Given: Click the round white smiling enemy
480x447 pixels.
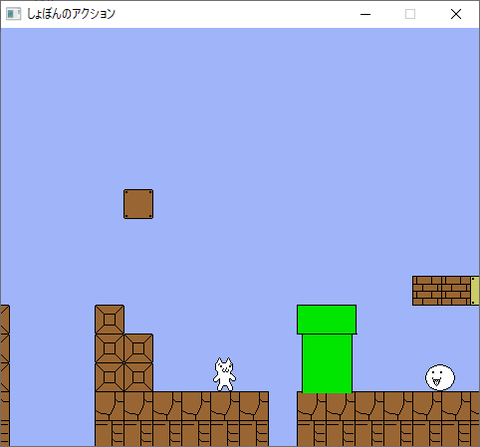Looking at the screenshot, I should [x=440, y=377].
